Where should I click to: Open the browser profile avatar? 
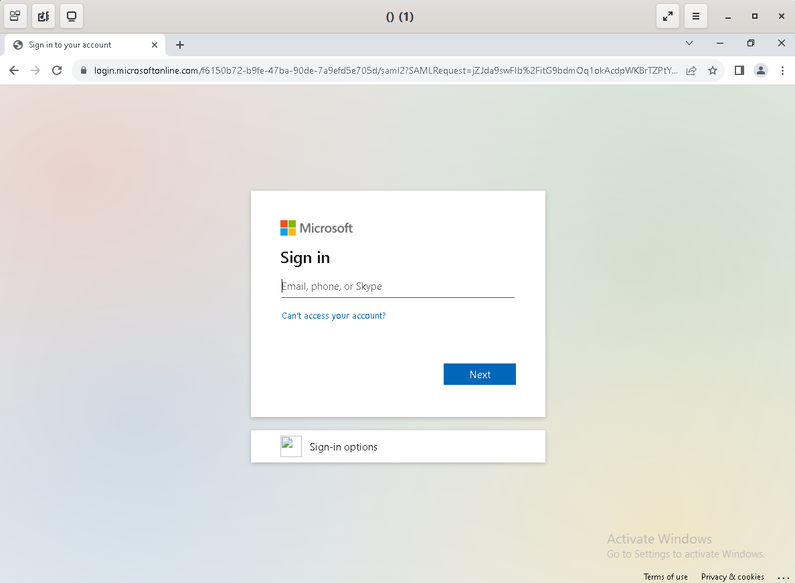[x=761, y=70]
